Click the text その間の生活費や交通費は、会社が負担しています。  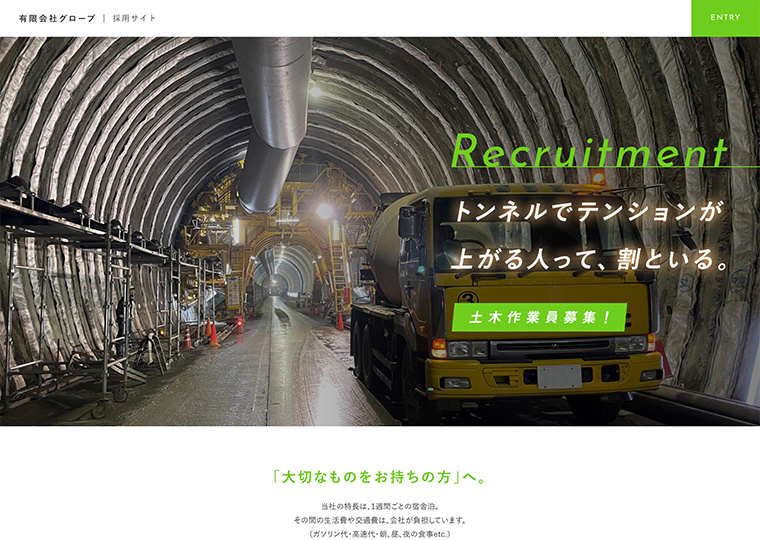click(380, 520)
